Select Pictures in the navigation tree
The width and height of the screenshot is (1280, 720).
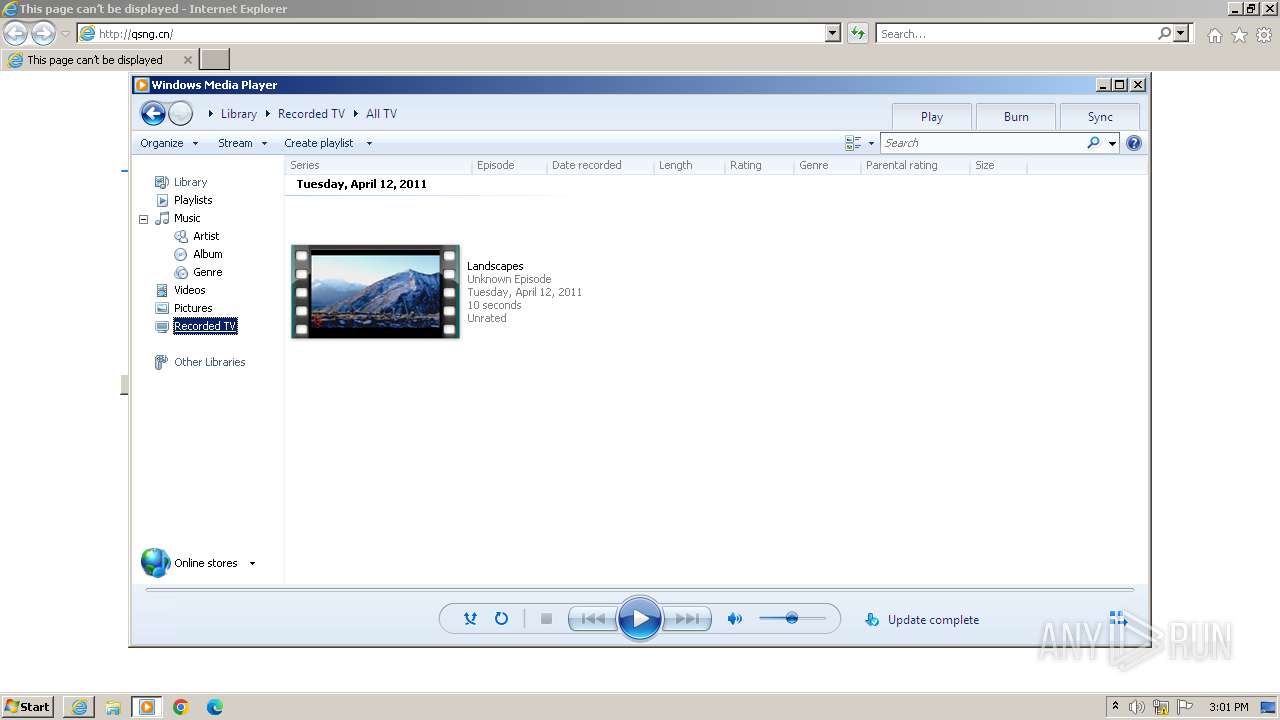coord(193,308)
